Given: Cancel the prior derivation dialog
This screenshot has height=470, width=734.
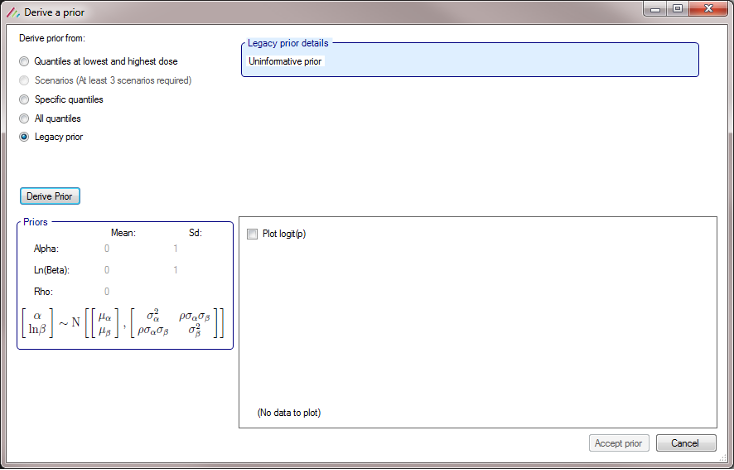Looking at the screenshot, I should click(x=685, y=443).
